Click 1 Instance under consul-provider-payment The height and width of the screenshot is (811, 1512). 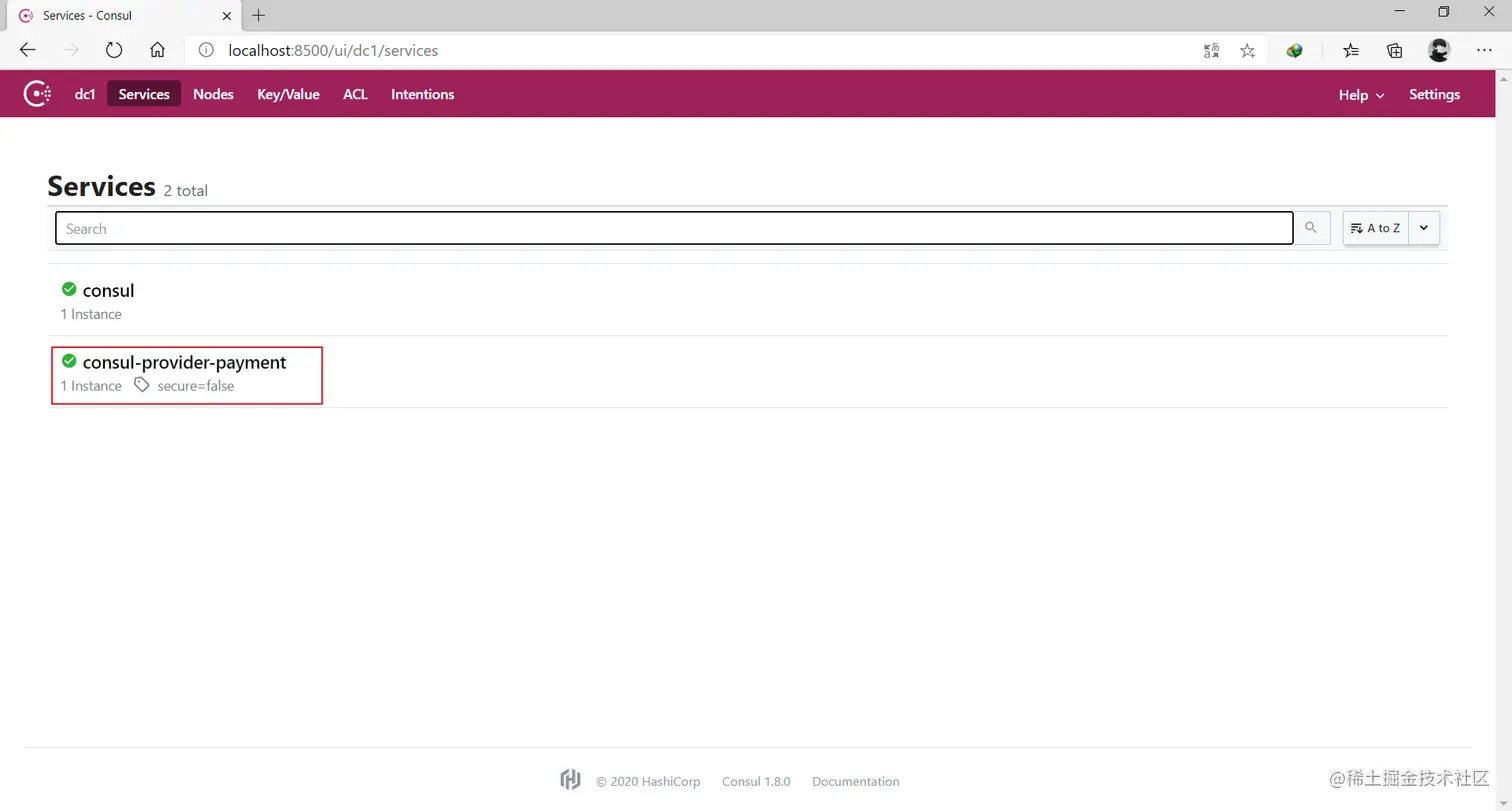pos(91,386)
